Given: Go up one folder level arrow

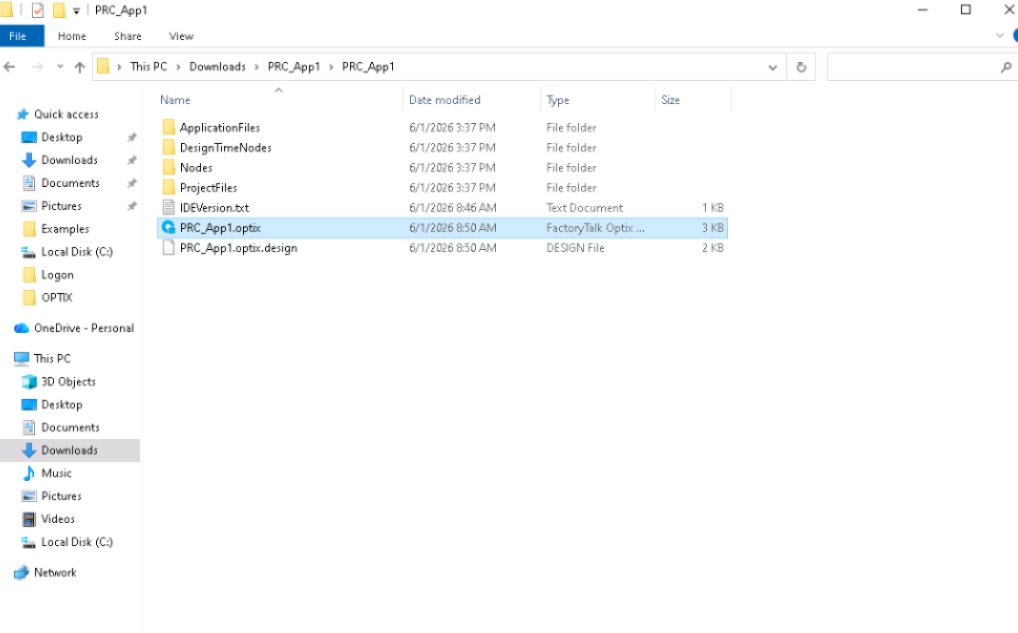Looking at the screenshot, I should tap(80, 67).
